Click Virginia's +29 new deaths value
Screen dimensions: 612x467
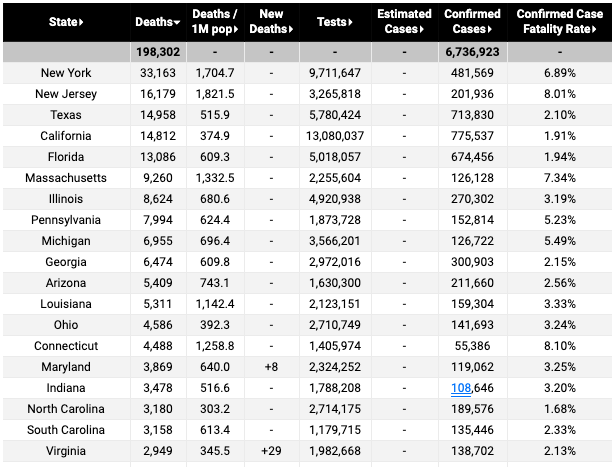271,451
